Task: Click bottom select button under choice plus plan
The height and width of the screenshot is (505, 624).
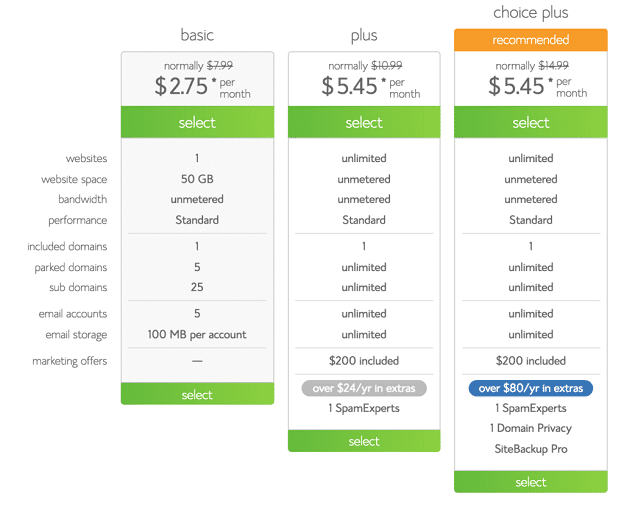Action: tap(530, 482)
